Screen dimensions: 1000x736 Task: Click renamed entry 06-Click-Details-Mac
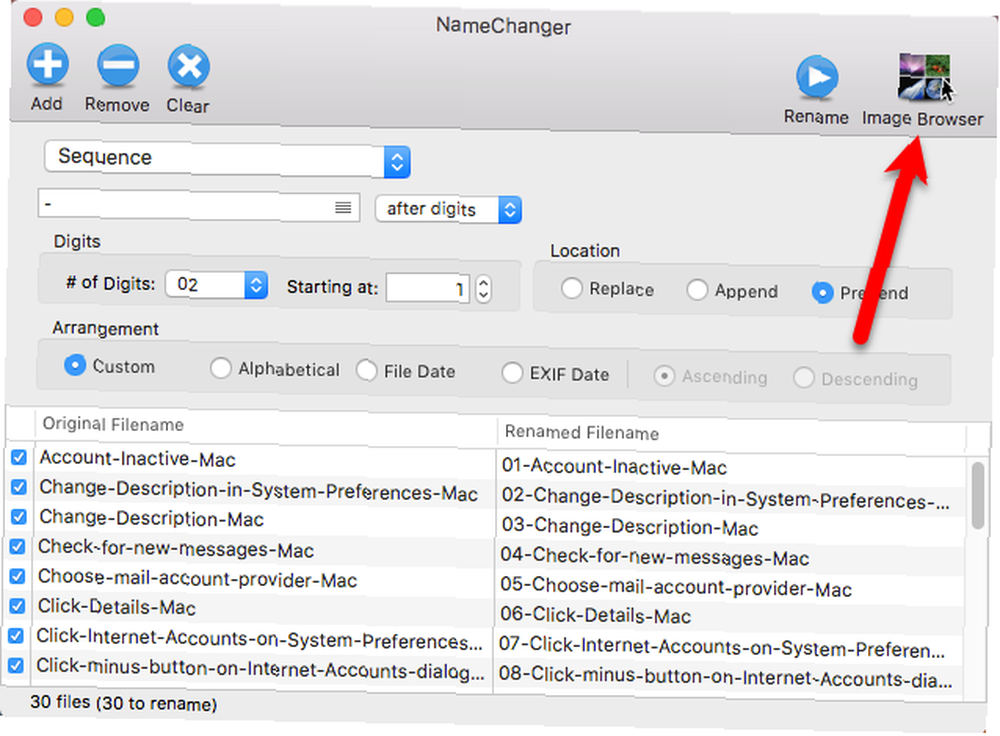596,615
